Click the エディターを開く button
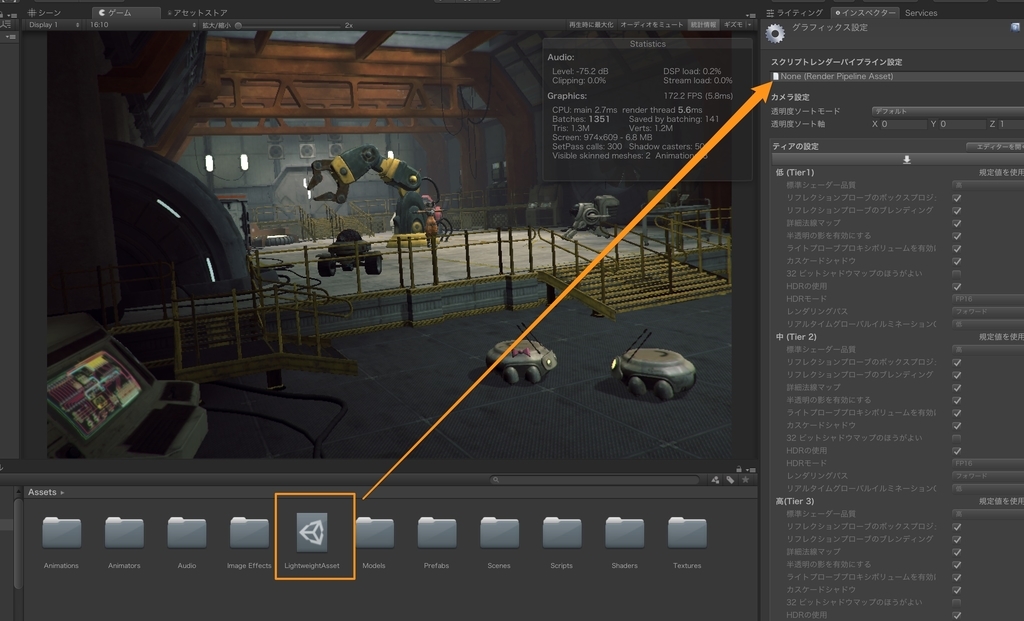This screenshot has height=621, width=1024. [x=995, y=147]
